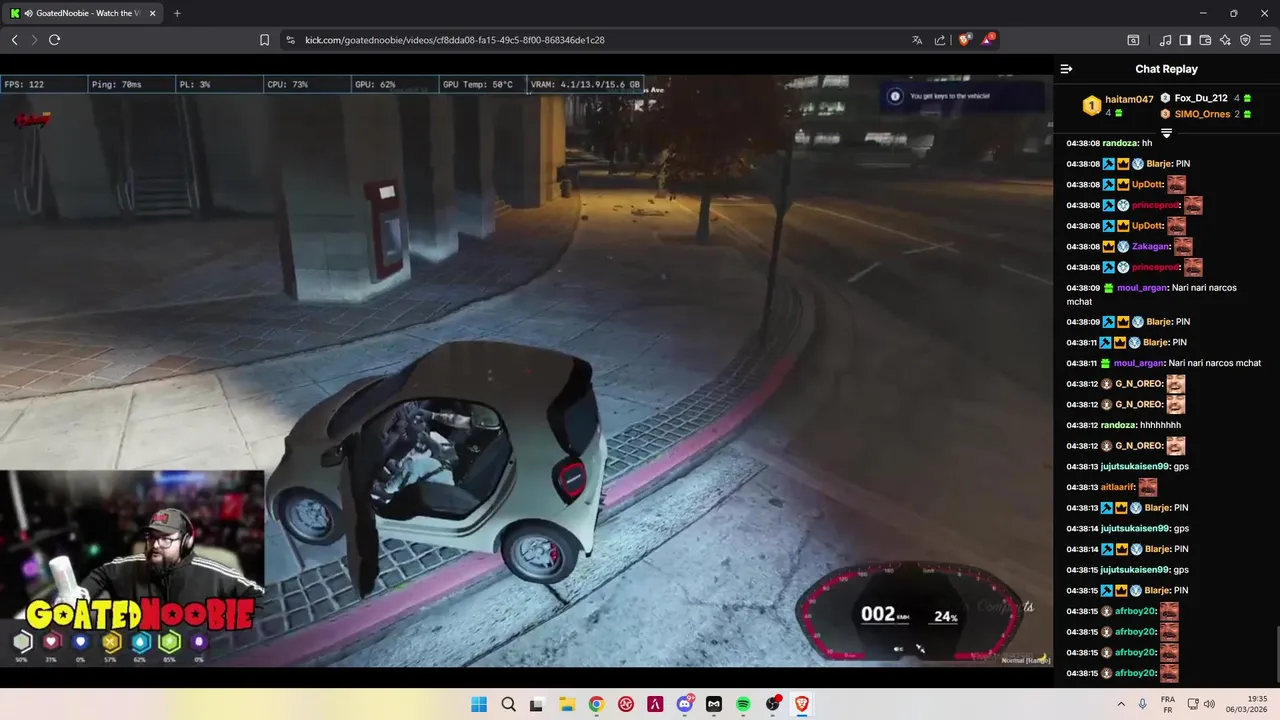The width and height of the screenshot is (1280, 720).
Task: Open the browser hamburger menu
Action: pyautogui.click(x=1266, y=40)
